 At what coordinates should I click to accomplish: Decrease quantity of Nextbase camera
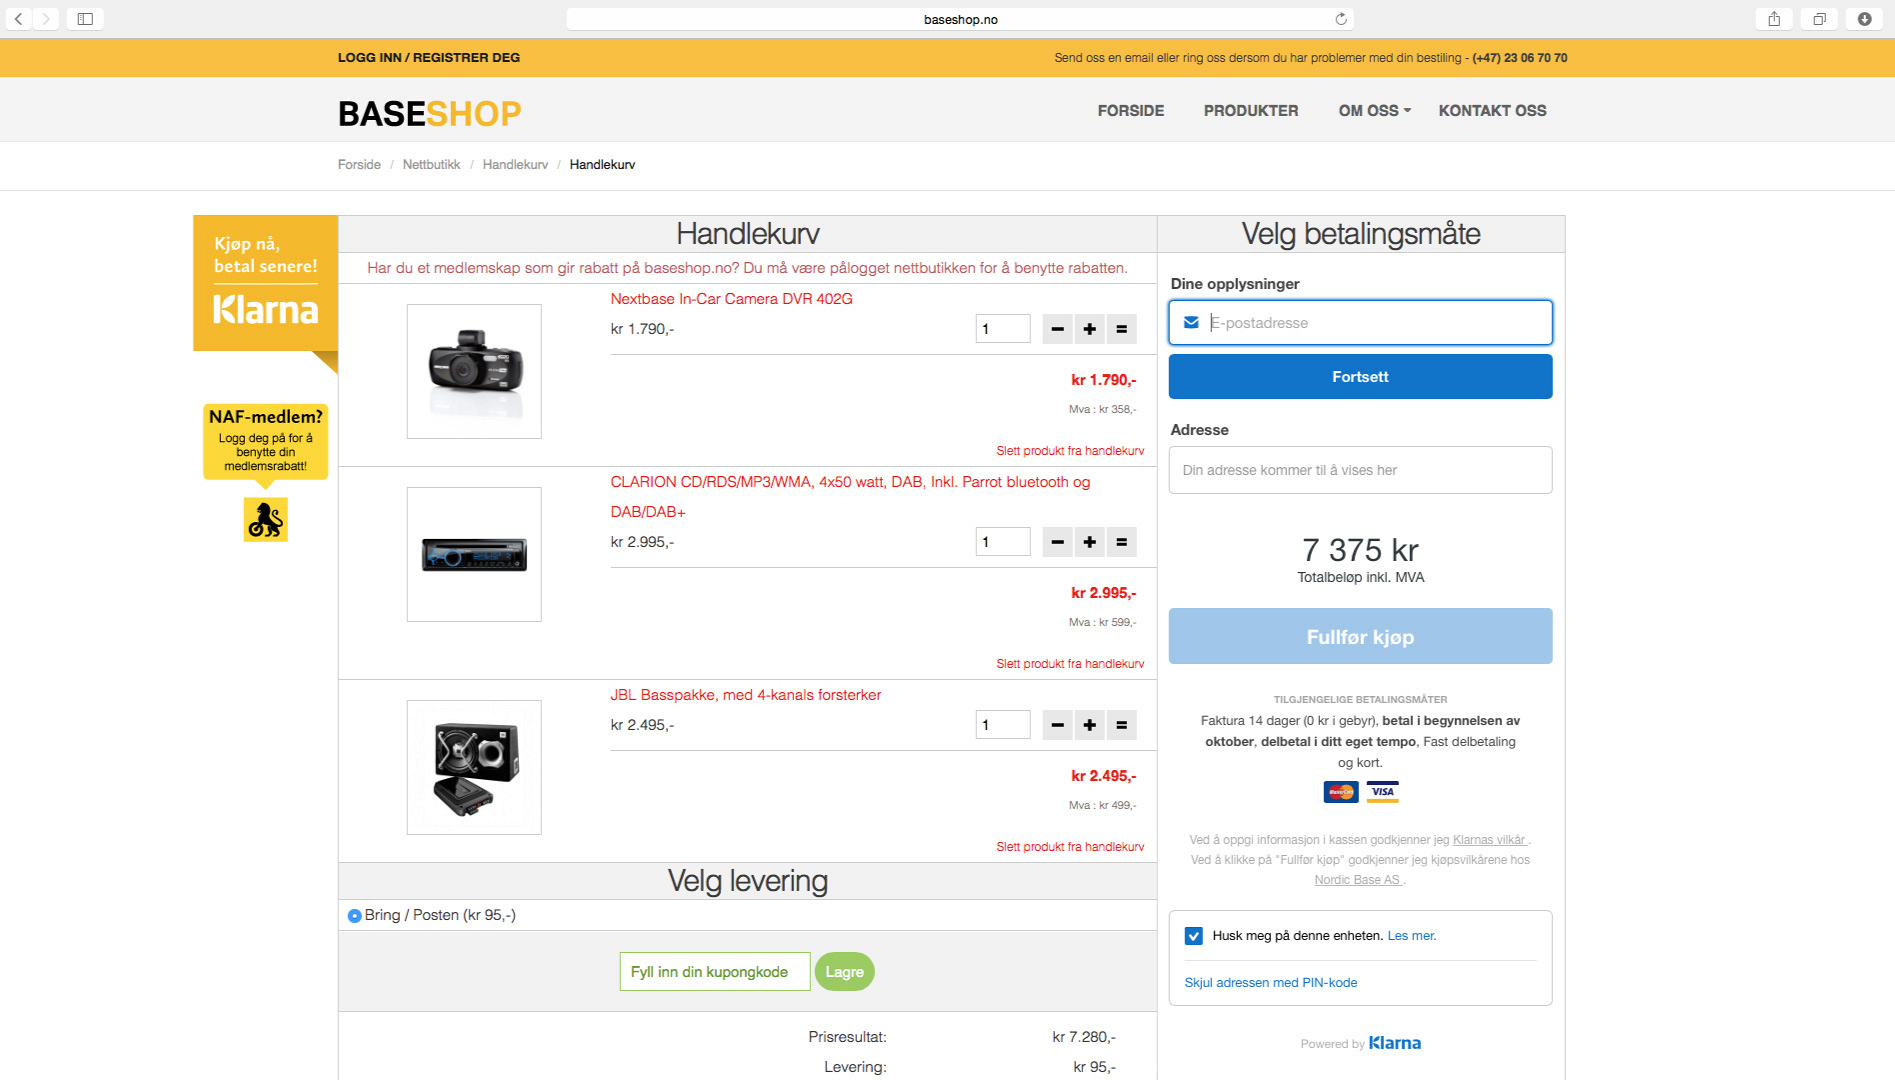1057,329
